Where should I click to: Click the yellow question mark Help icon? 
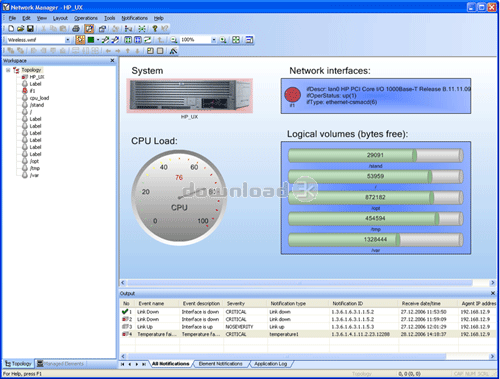click(x=155, y=29)
